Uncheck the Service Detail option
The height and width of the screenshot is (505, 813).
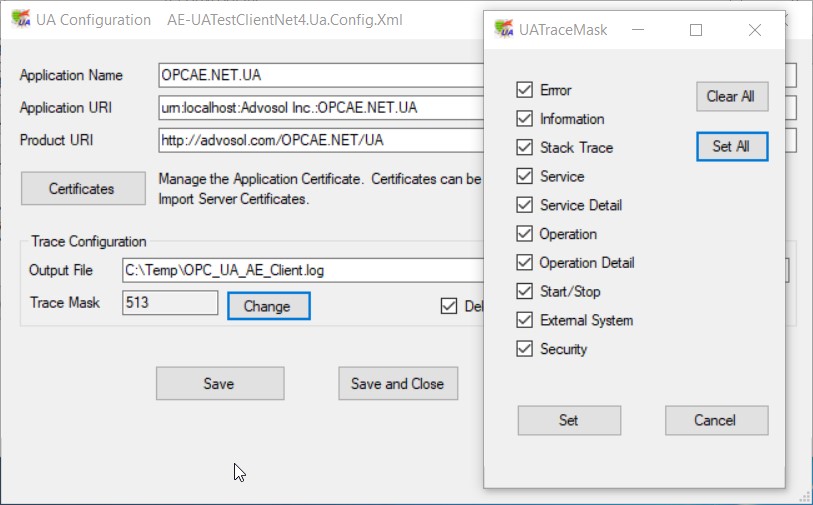[524, 205]
